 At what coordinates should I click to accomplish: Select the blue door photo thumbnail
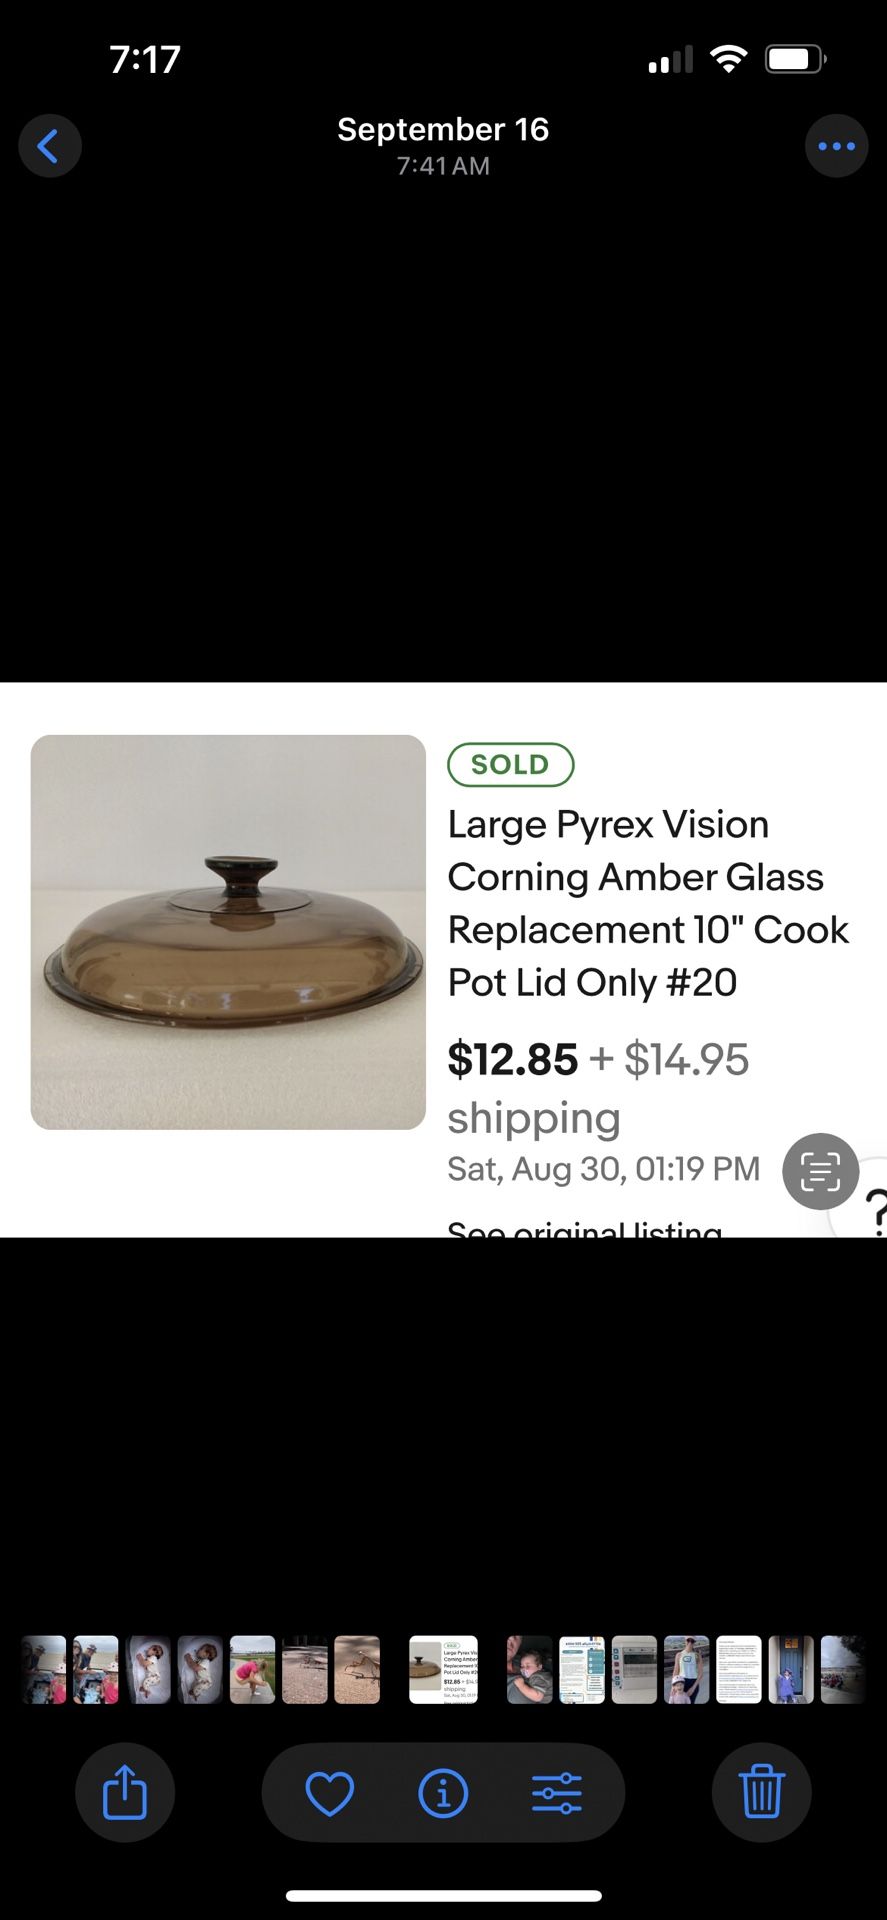click(790, 1669)
